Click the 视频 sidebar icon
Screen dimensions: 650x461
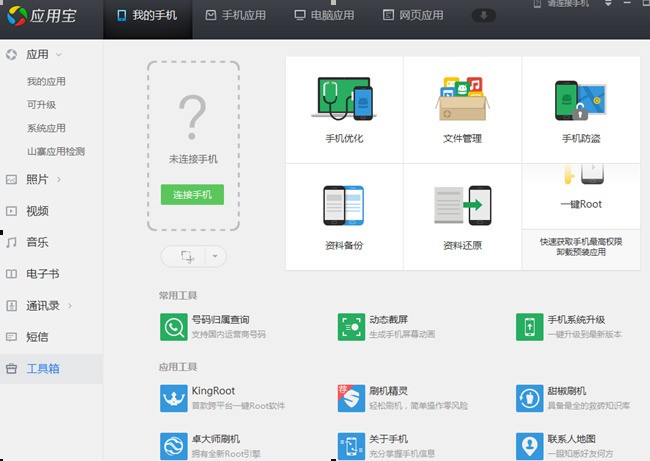12,211
